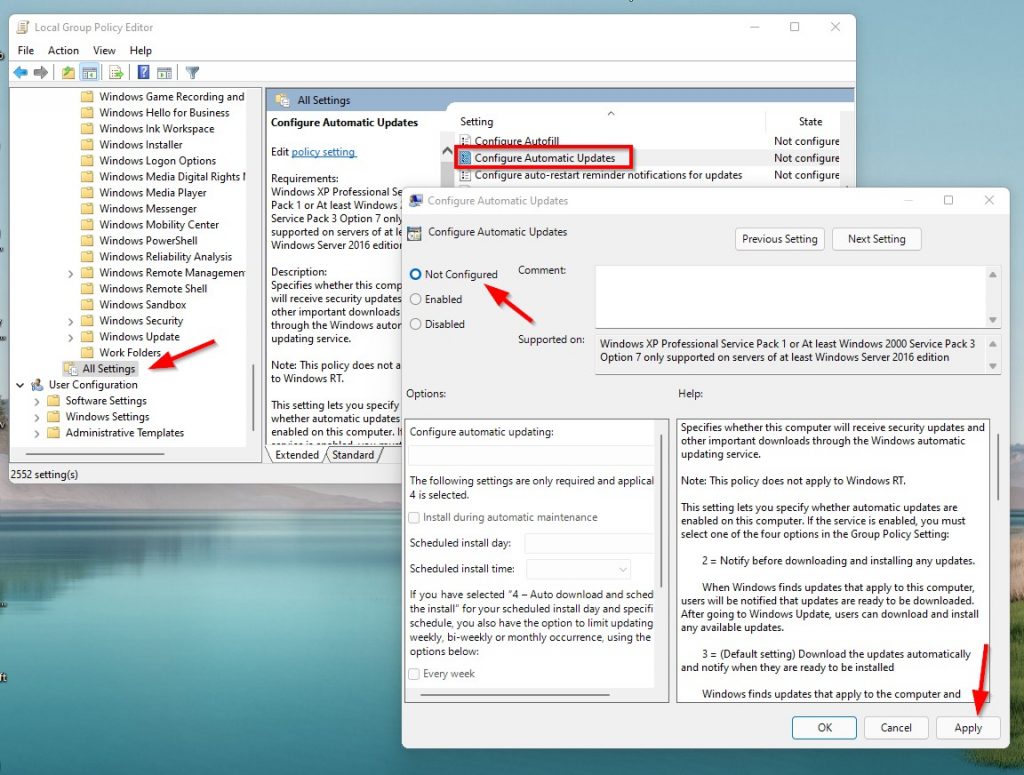Click the Supported on scroll down arrow
Image resolution: width=1024 pixels, height=775 pixels.
coord(993,366)
